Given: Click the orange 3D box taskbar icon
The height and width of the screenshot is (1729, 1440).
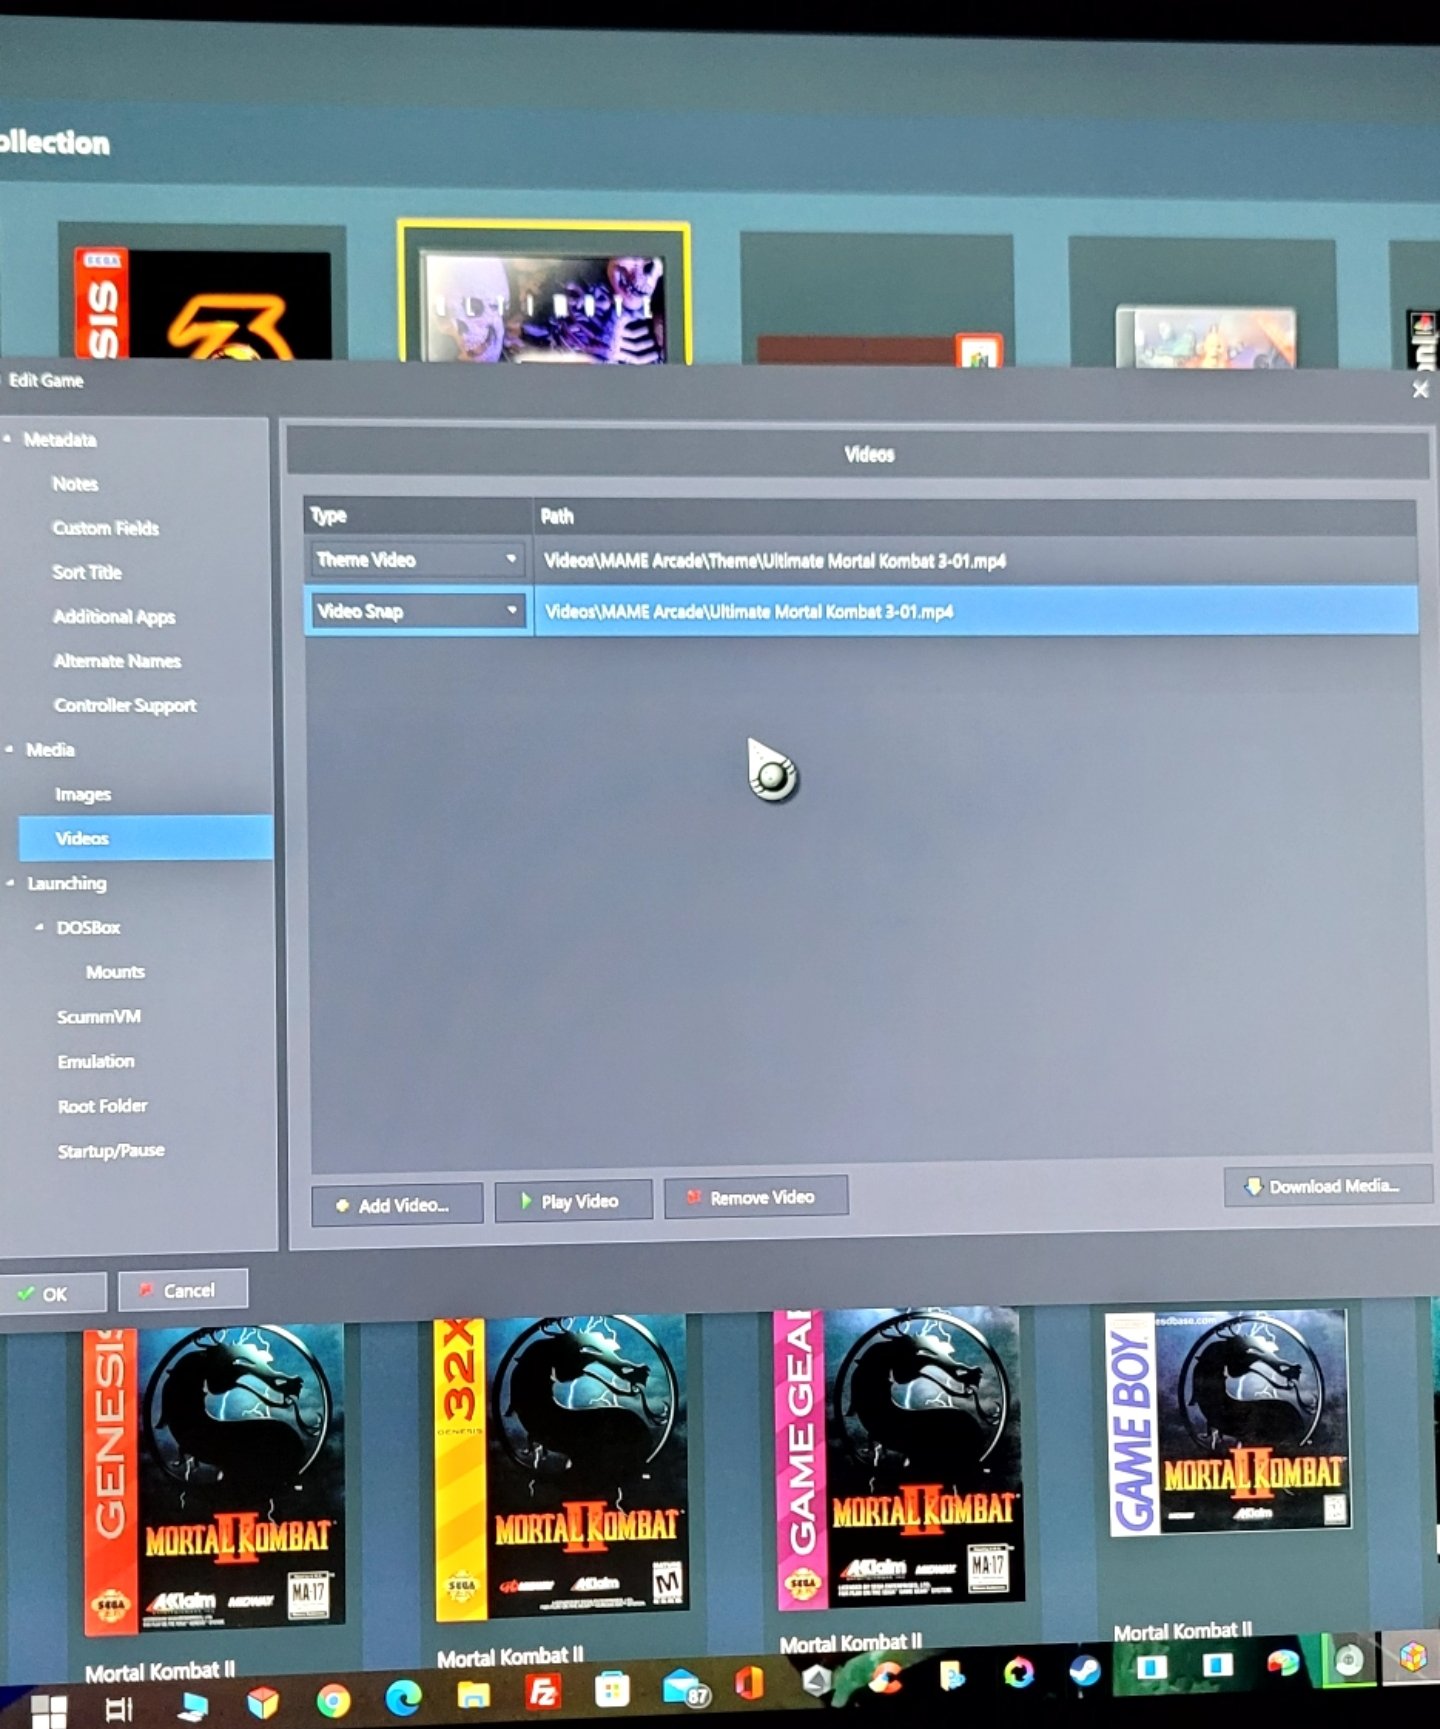Looking at the screenshot, I should pos(263,1703).
